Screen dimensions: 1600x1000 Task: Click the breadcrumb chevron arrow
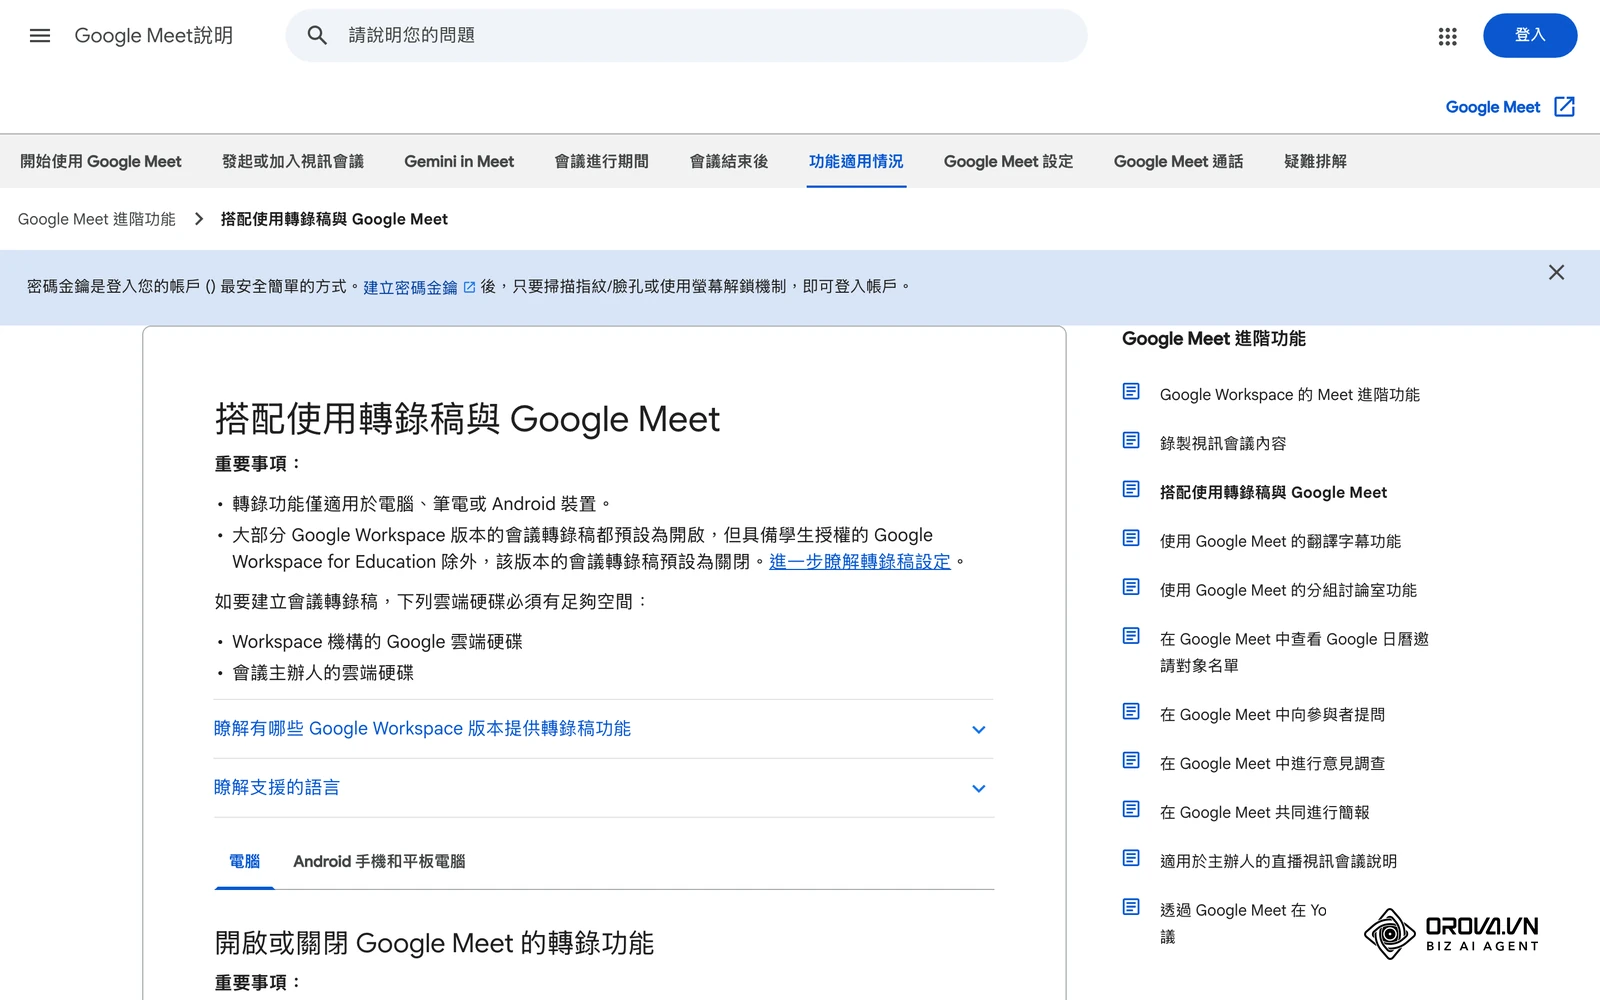pos(199,219)
